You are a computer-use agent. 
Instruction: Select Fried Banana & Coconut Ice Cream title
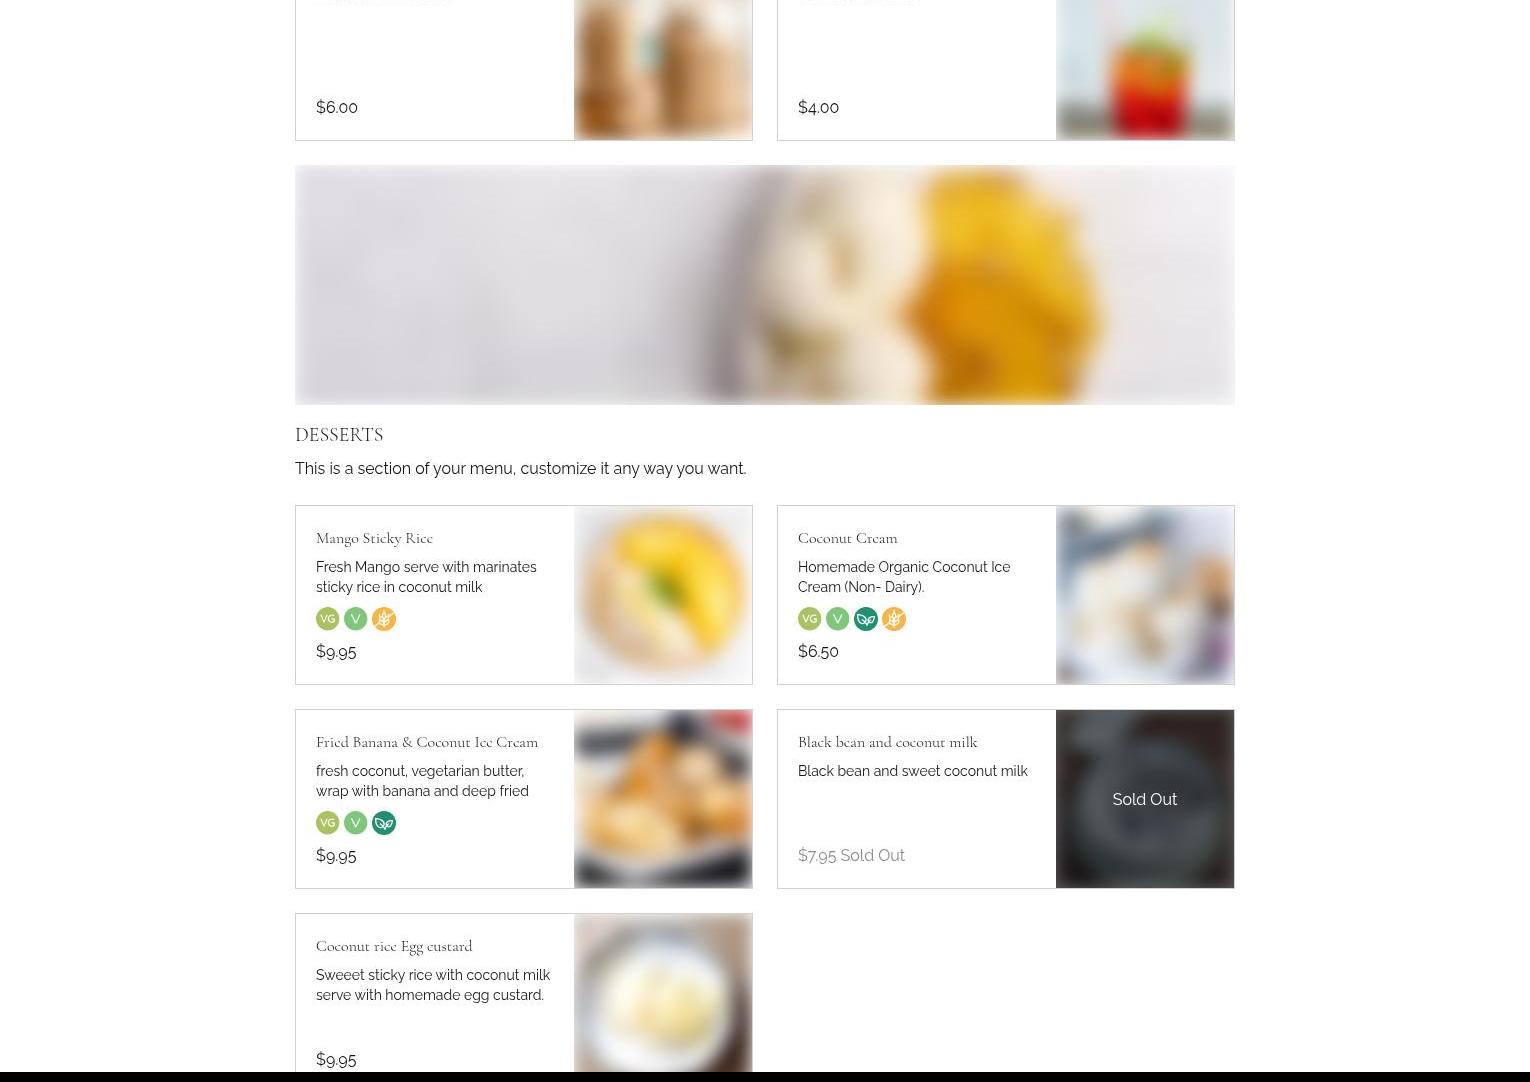427,742
